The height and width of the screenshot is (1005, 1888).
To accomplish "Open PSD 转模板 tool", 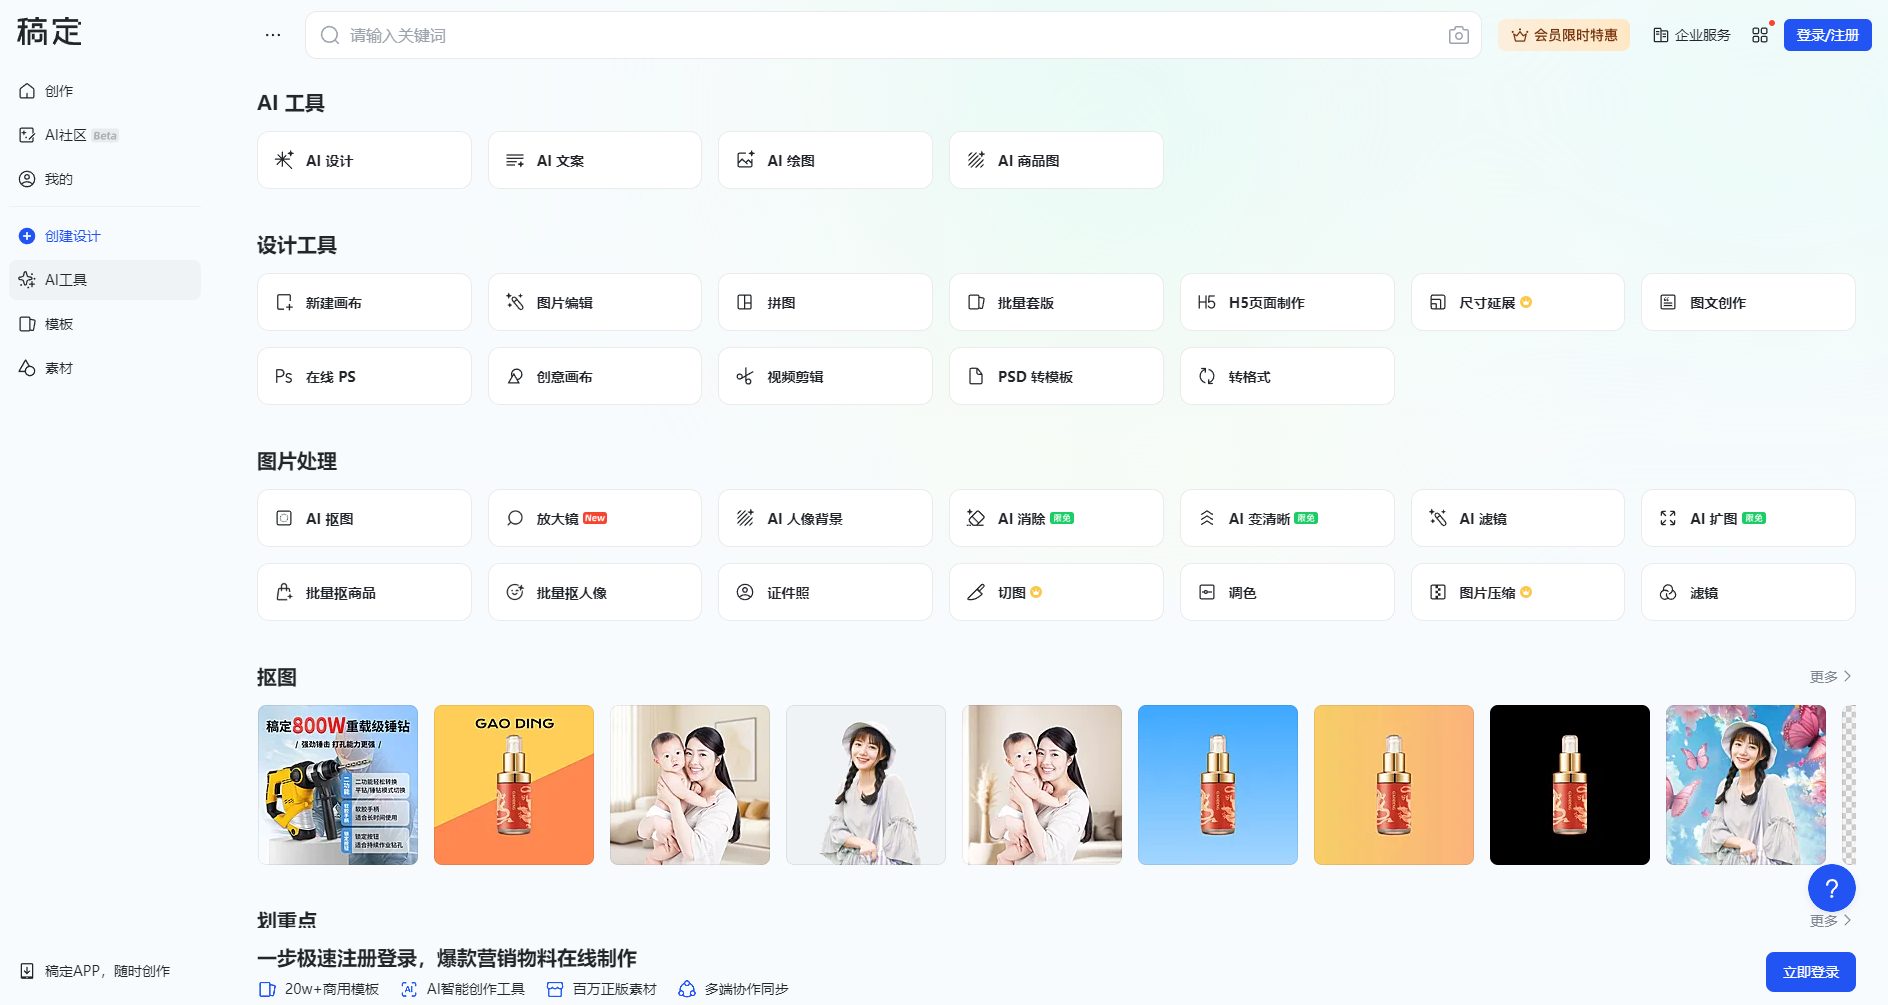I will tap(1056, 376).
